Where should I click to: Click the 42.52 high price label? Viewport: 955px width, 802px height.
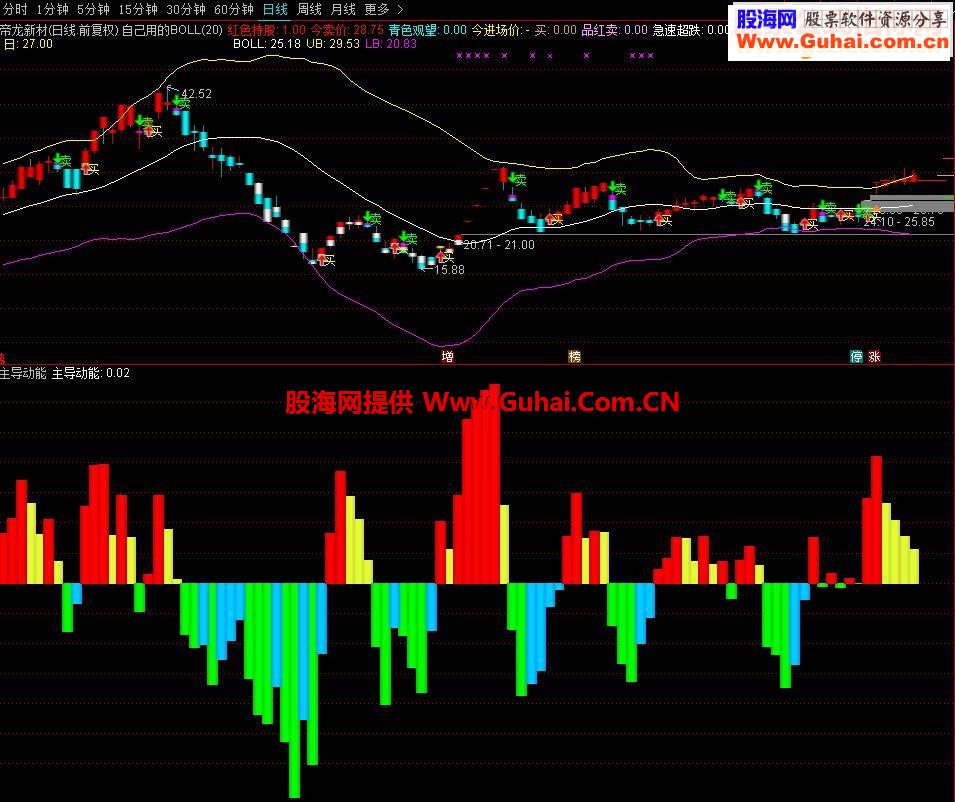click(197, 94)
